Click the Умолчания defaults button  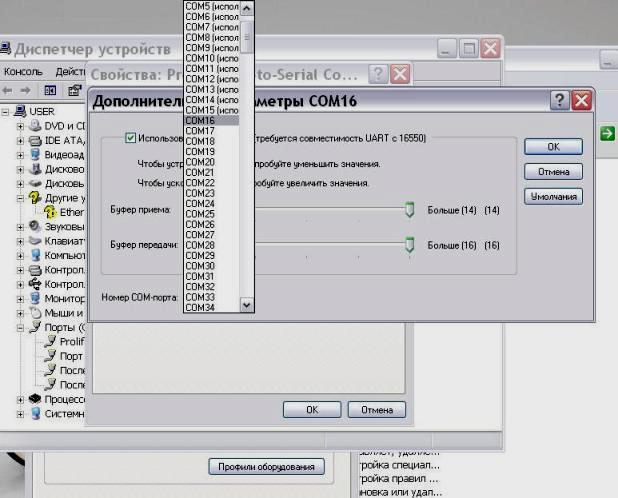point(553,196)
